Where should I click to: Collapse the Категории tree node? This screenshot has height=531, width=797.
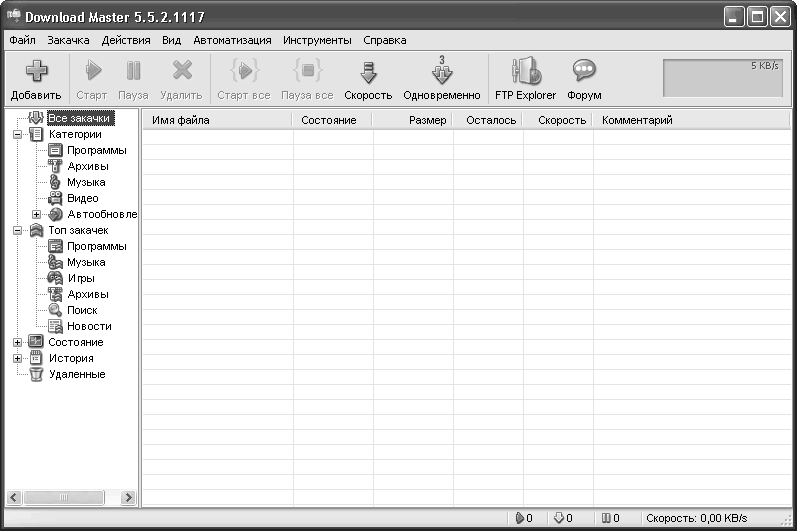pos(18,135)
